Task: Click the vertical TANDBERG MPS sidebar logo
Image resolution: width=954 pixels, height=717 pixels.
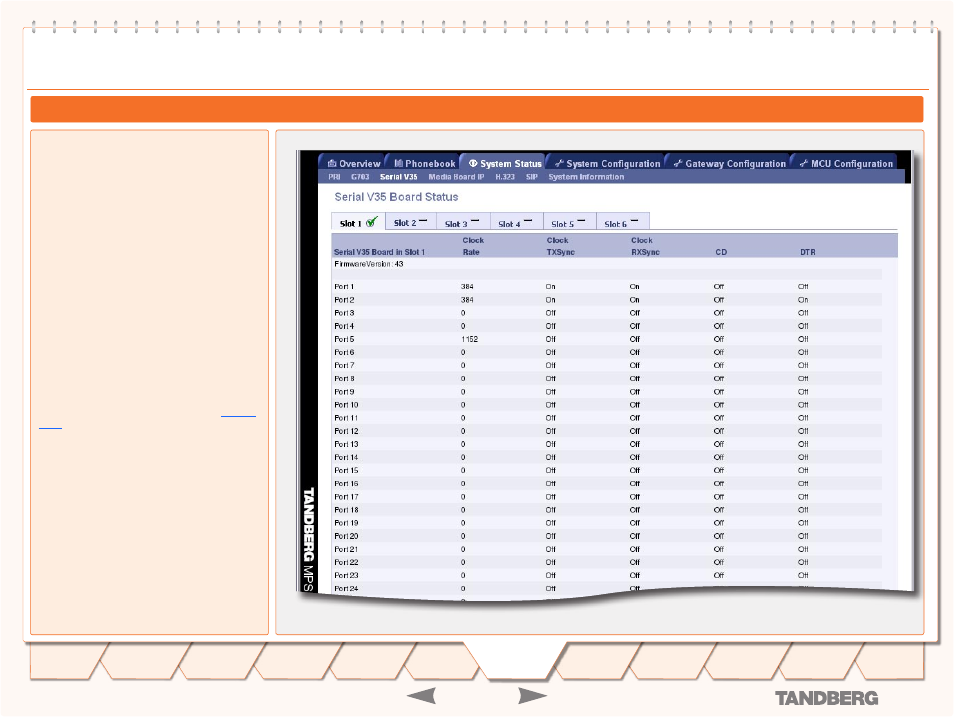Action: pos(308,539)
